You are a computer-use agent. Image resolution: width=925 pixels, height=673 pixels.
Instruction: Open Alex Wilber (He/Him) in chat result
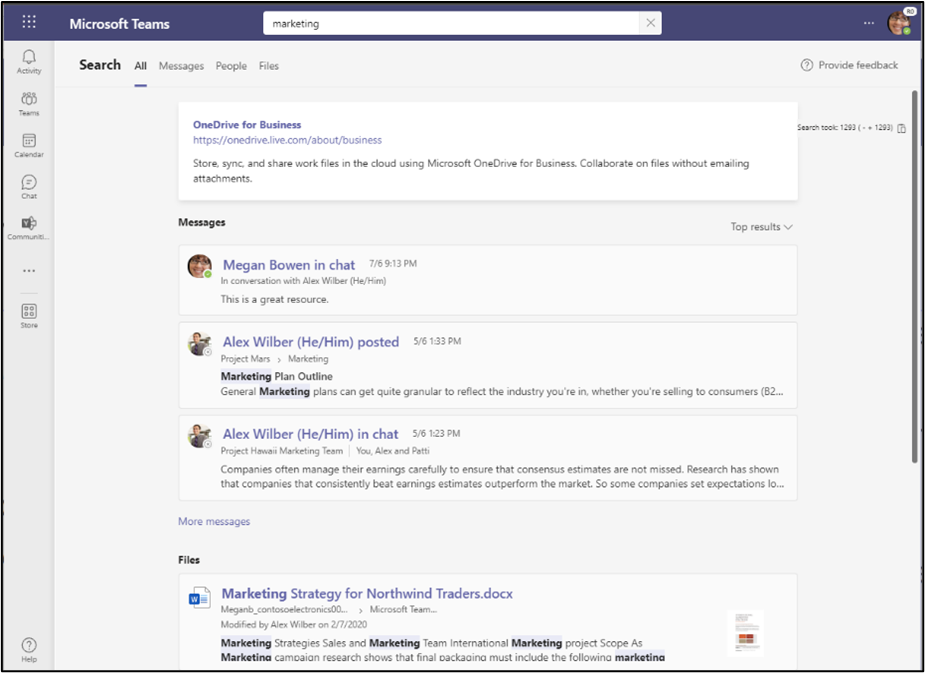(x=310, y=434)
